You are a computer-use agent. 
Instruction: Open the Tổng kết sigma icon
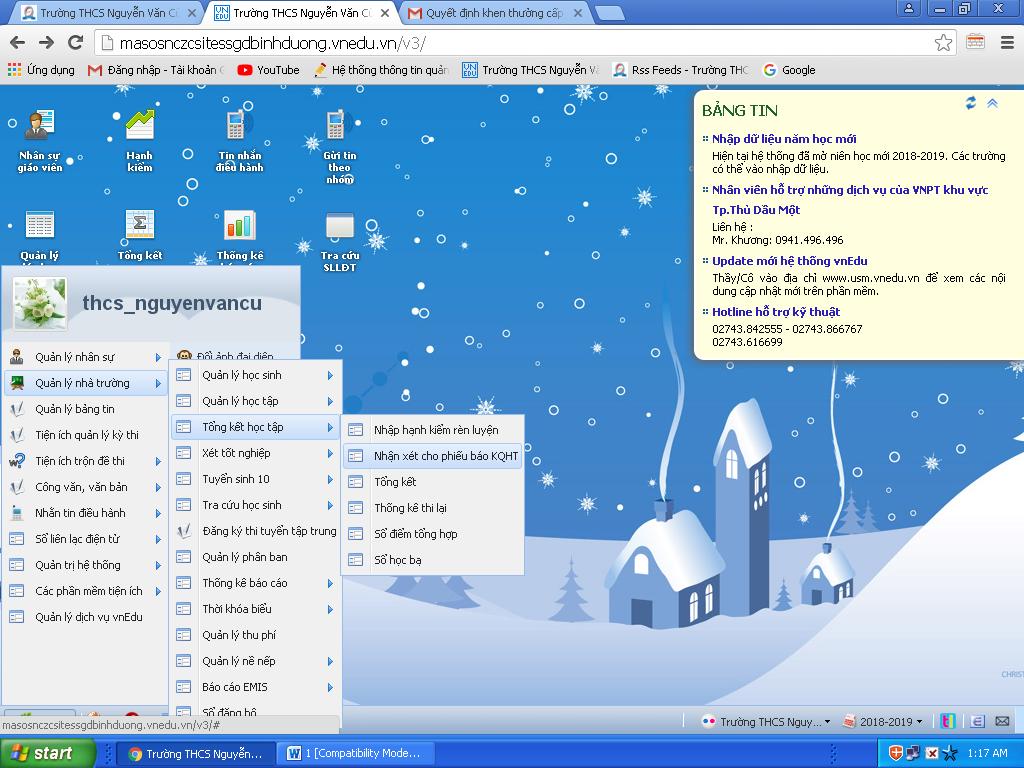coord(139,236)
